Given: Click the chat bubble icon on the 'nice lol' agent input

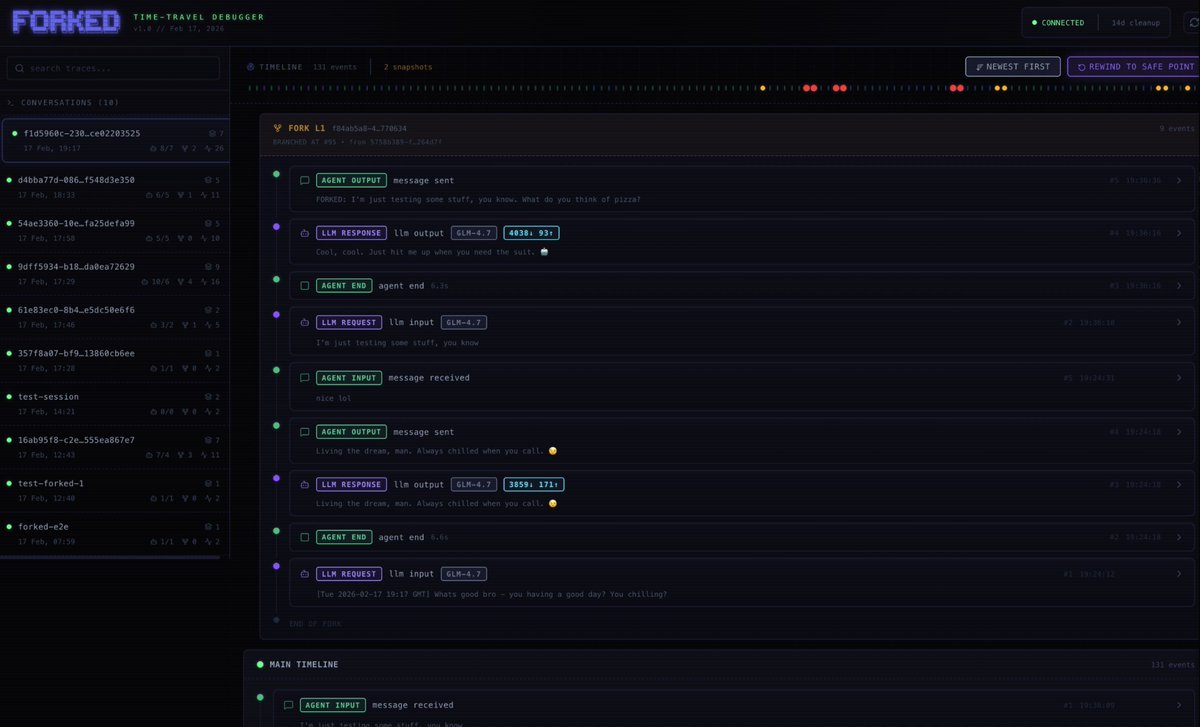Looking at the screenshot, I should pos(305,378).
